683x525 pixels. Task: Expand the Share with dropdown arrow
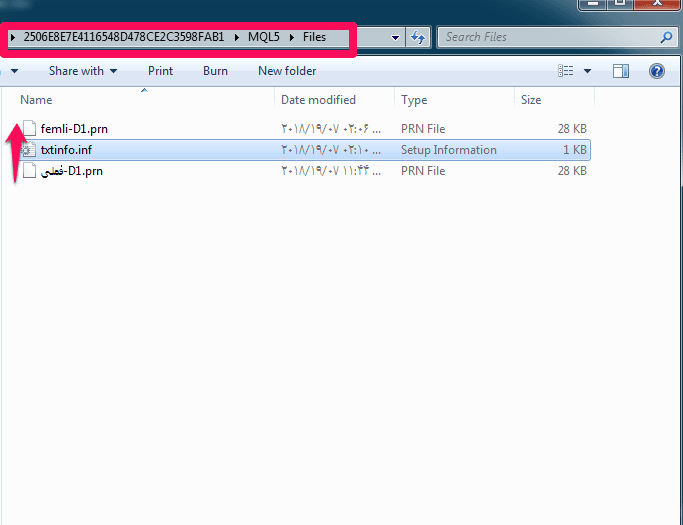pyautogui.click(x=114, y=71)
